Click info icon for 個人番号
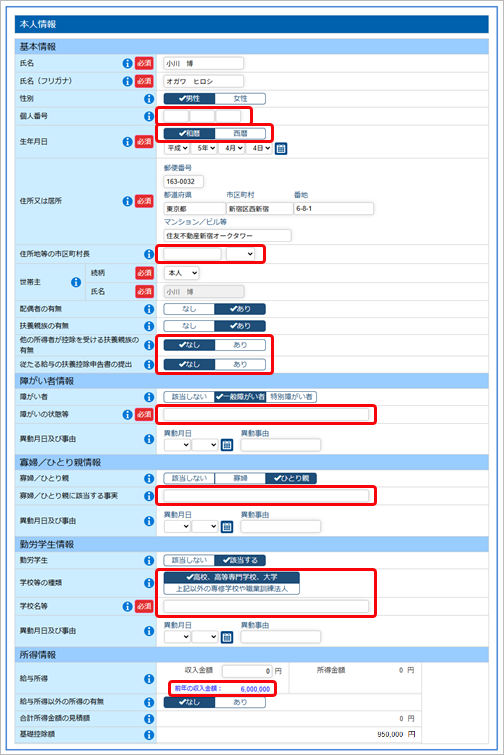The width and height of the screenshot is (504, 755). pos(149,116)
